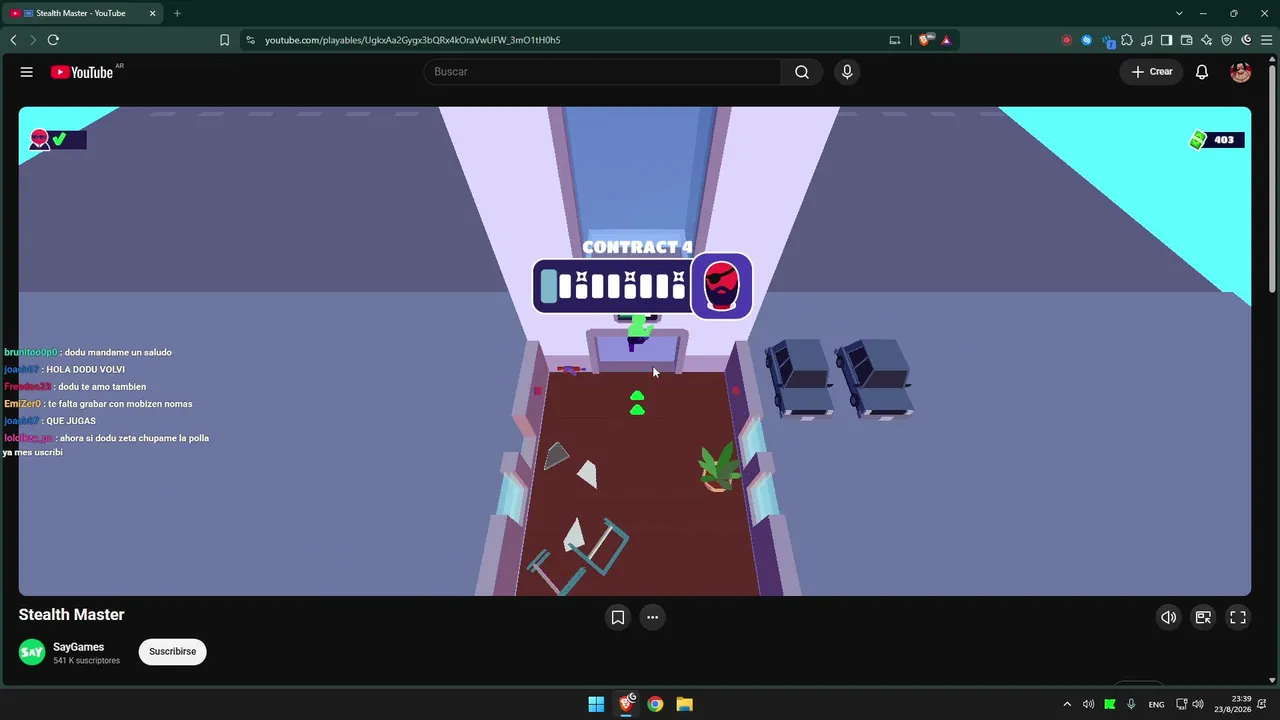Switch the playable to miniplayer view
1280x720 pixels.
(x=1203, y=617)
